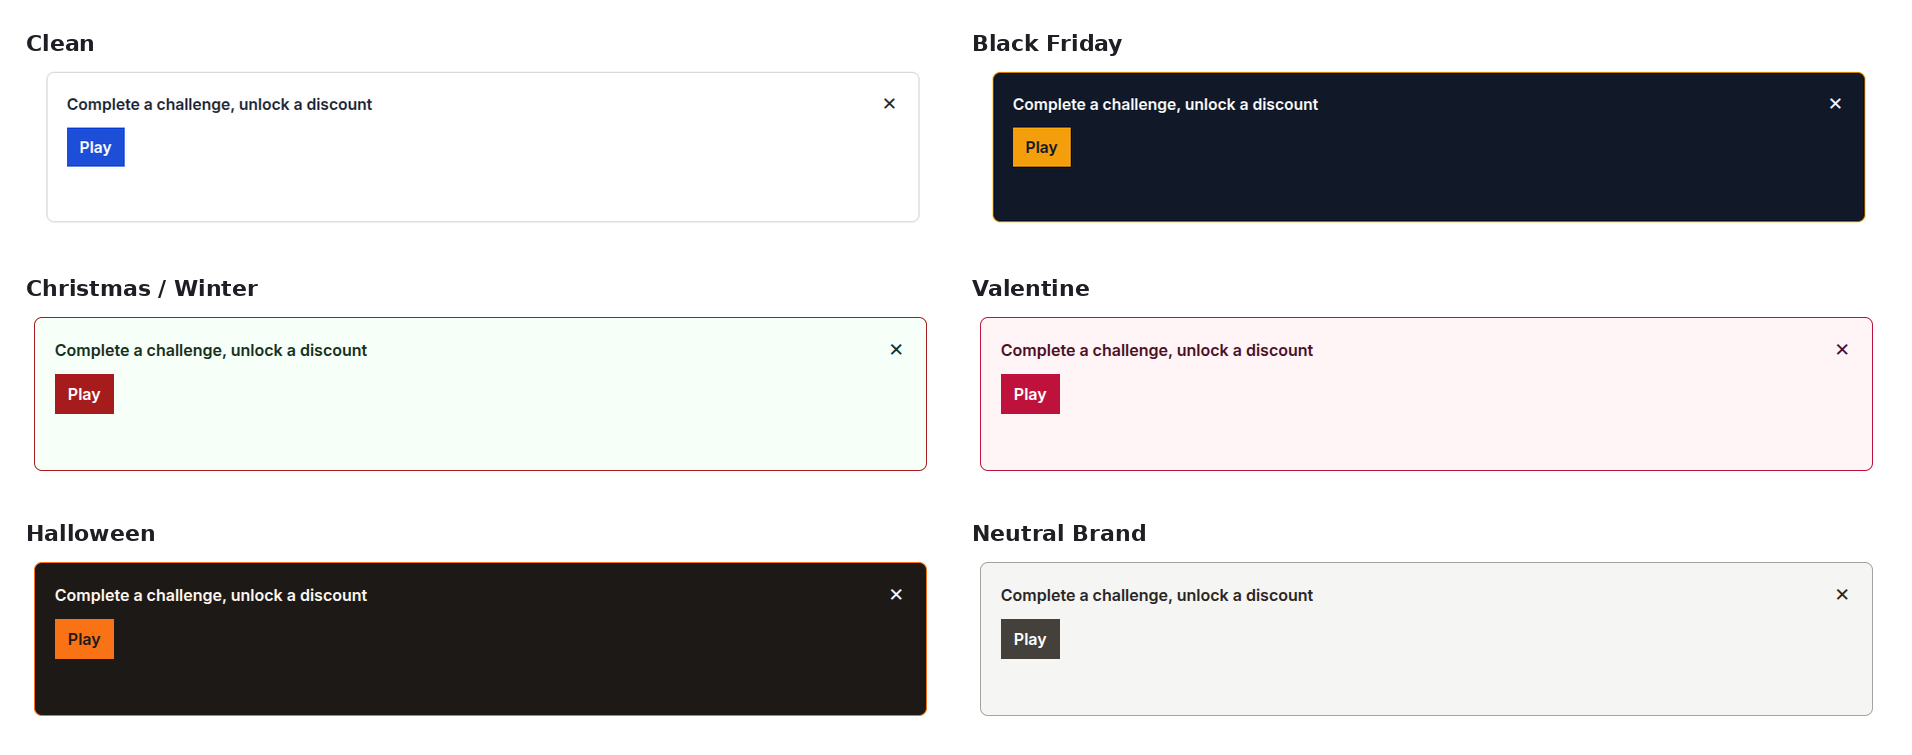The height and width of the screenshot is (755, 1912).
Task: Close the Christmas / Winter banner X icon
Action: [896, 350]
